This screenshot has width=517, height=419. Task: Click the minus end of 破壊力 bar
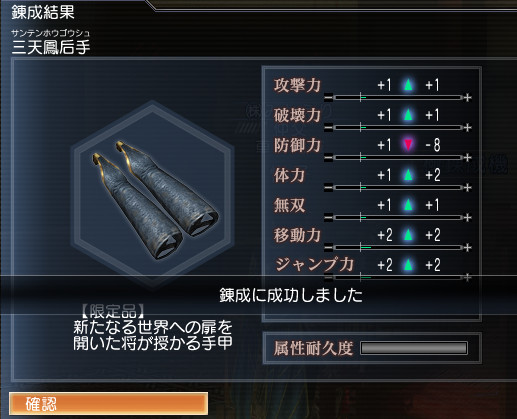[328, 128]
